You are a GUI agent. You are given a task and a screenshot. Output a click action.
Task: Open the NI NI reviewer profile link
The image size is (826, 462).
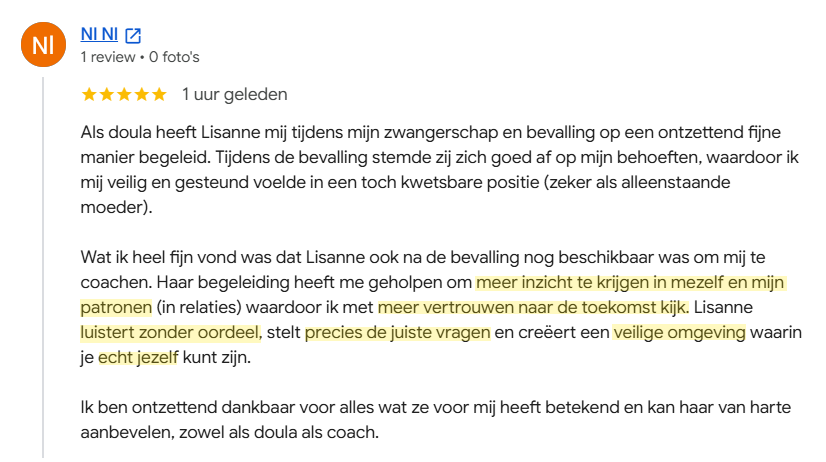(99, 34)
